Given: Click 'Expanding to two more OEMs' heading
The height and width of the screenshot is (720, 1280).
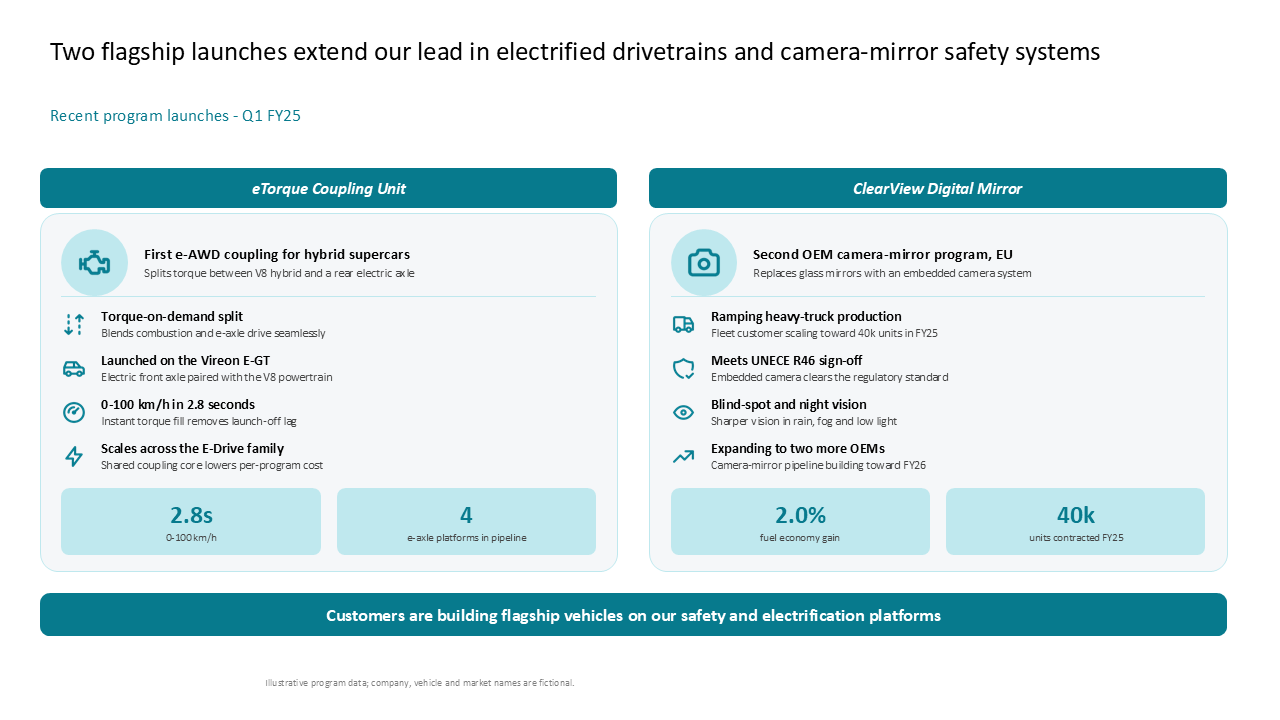Looking at the screenshot, I should [x=798, y=448].
